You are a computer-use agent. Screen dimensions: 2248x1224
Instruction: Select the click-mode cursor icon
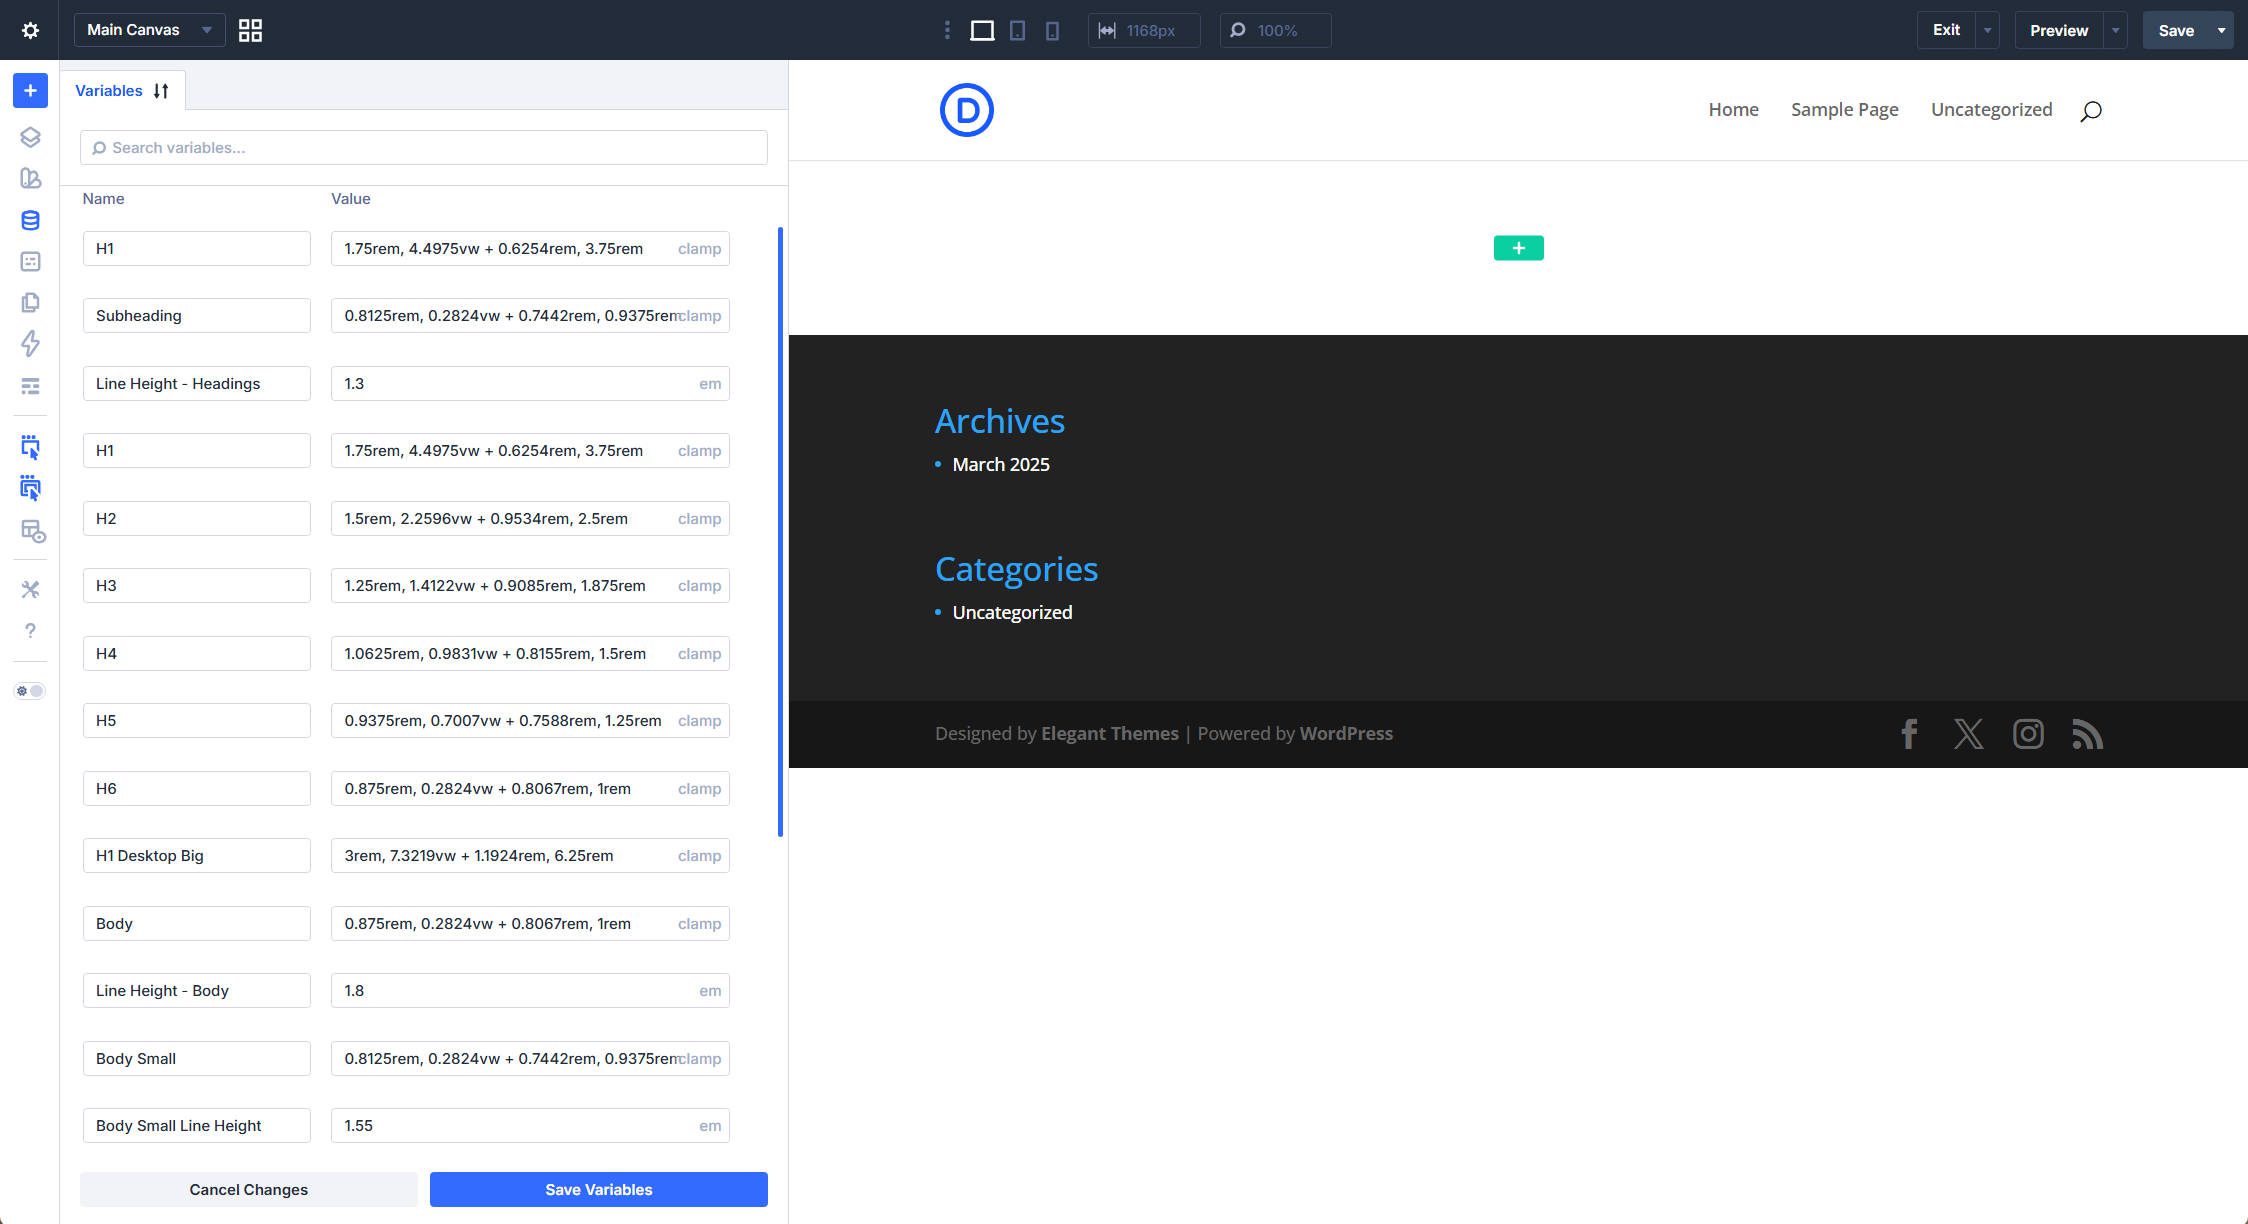[x=30, y=447]
